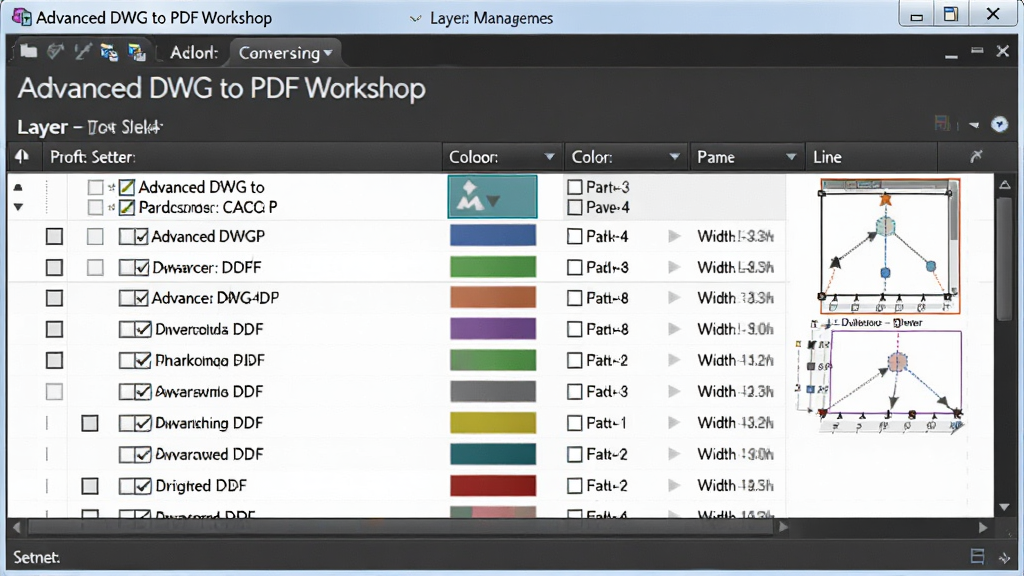Image resolution: width=1024 pixels, height=576 pixels.
Task: Select the pencil edit toolbar icon
Action: coord(82,52)
